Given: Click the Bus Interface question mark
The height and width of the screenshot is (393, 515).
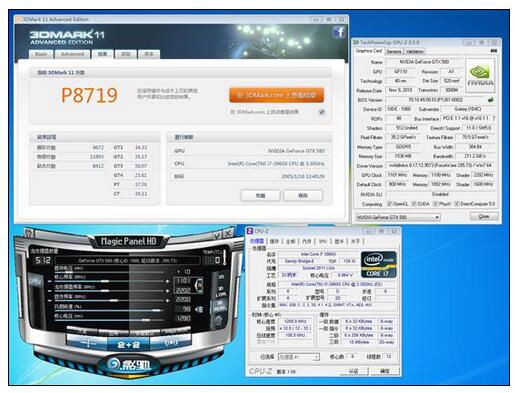Looking at the screenshot, I should 494,118.
